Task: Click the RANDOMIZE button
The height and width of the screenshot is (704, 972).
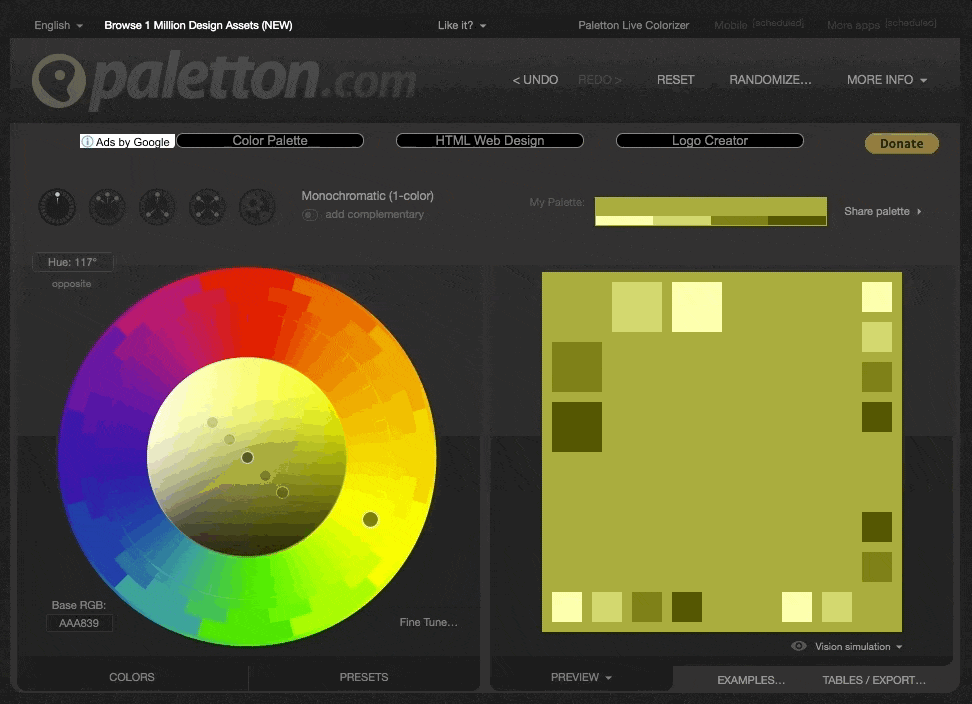Action: [x=770, y=80]
